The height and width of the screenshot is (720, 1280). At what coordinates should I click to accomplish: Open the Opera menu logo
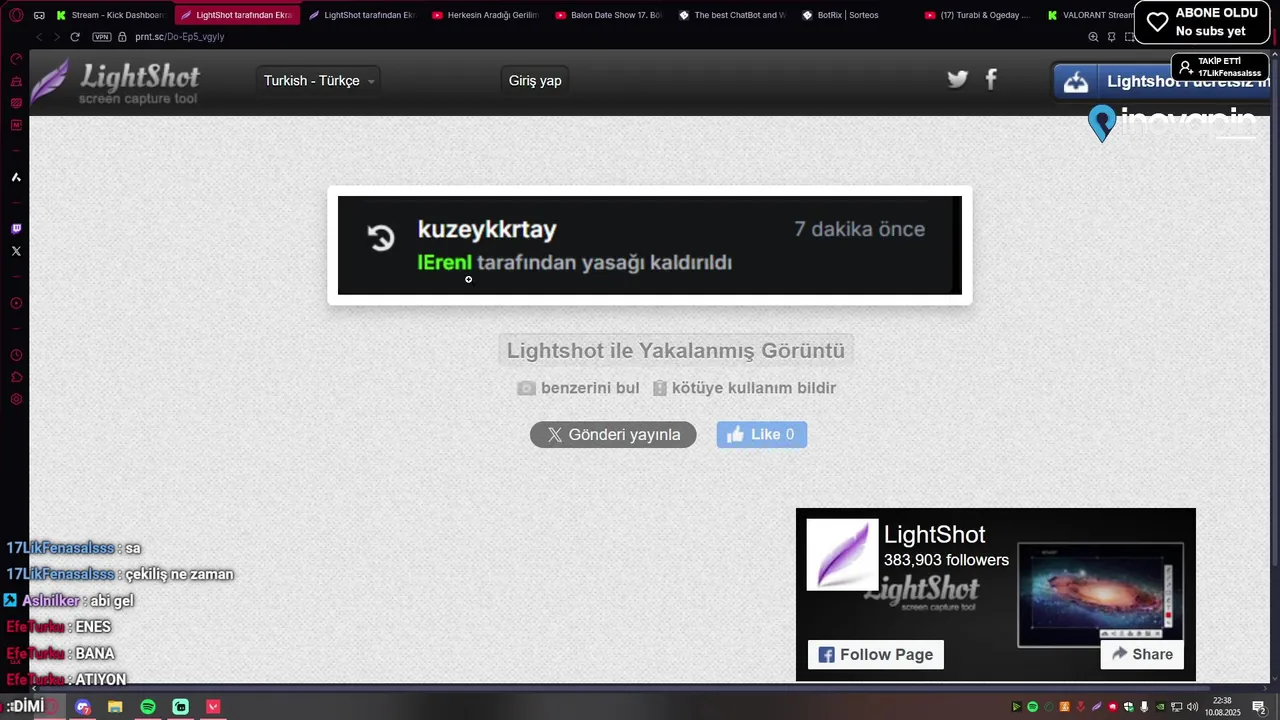click(16, 15)
